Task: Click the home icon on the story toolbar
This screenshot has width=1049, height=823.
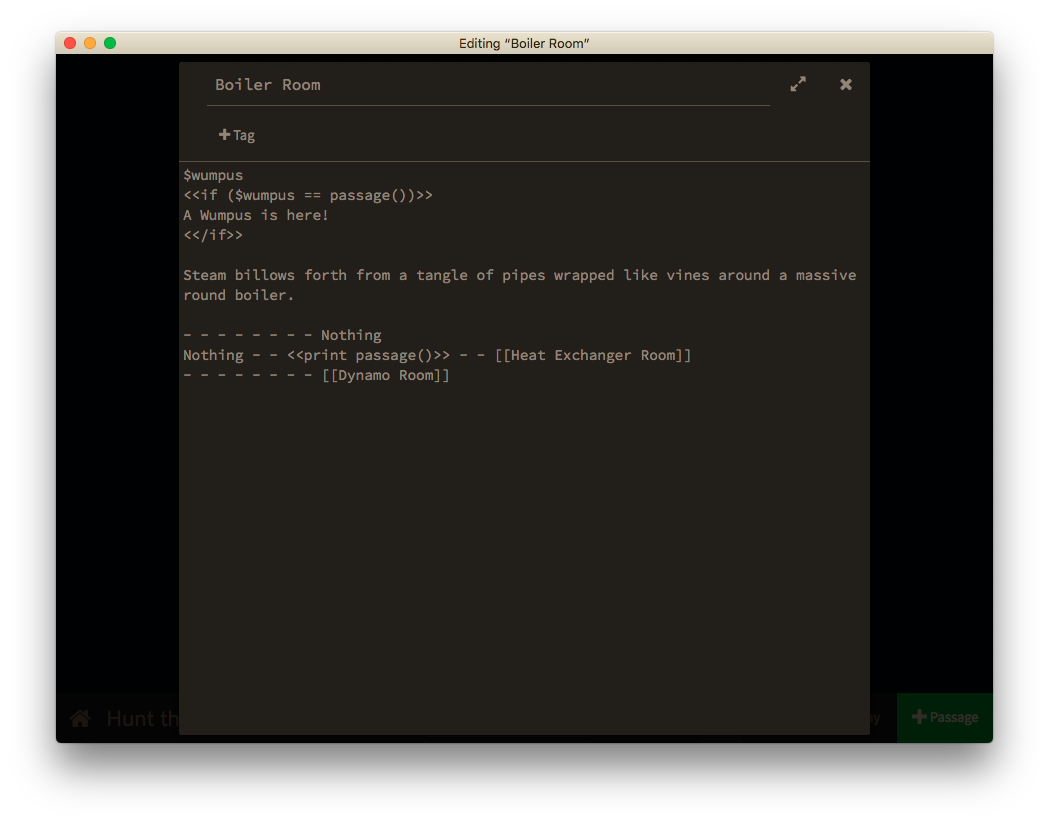Action: 79,717
